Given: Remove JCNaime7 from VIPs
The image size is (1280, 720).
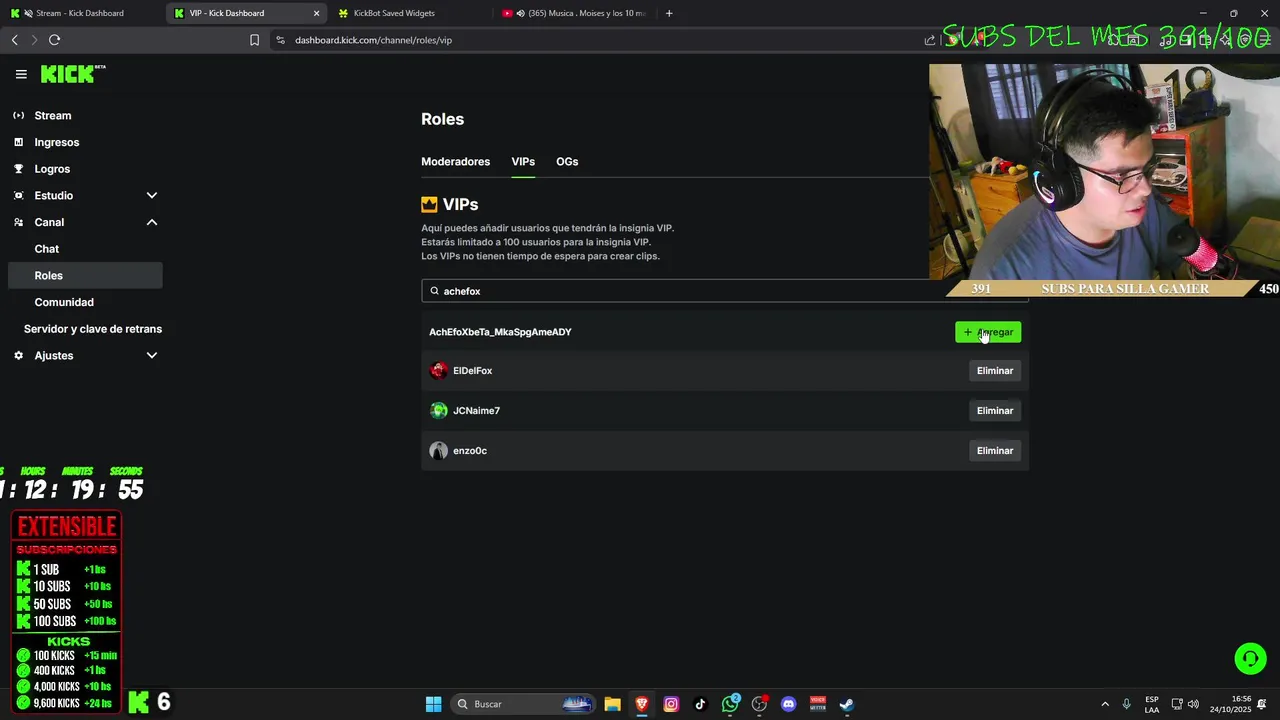Looking at the screenshot, I should point(995,411).
